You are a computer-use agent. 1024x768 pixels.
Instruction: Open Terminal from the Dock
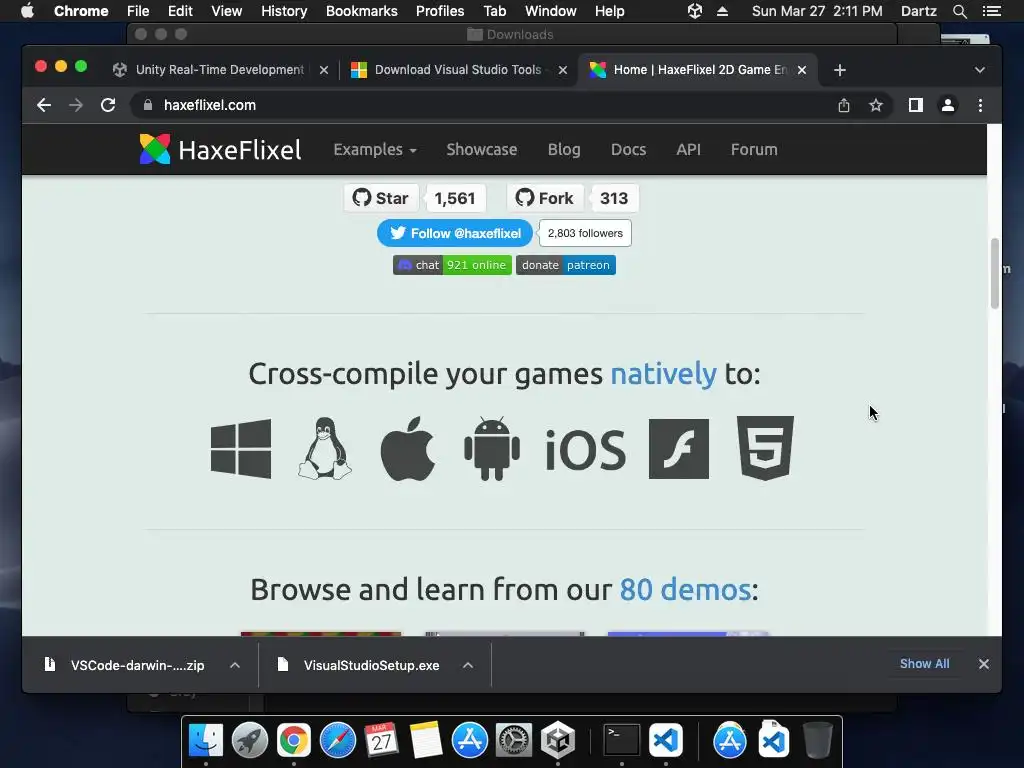click(621, 741)
